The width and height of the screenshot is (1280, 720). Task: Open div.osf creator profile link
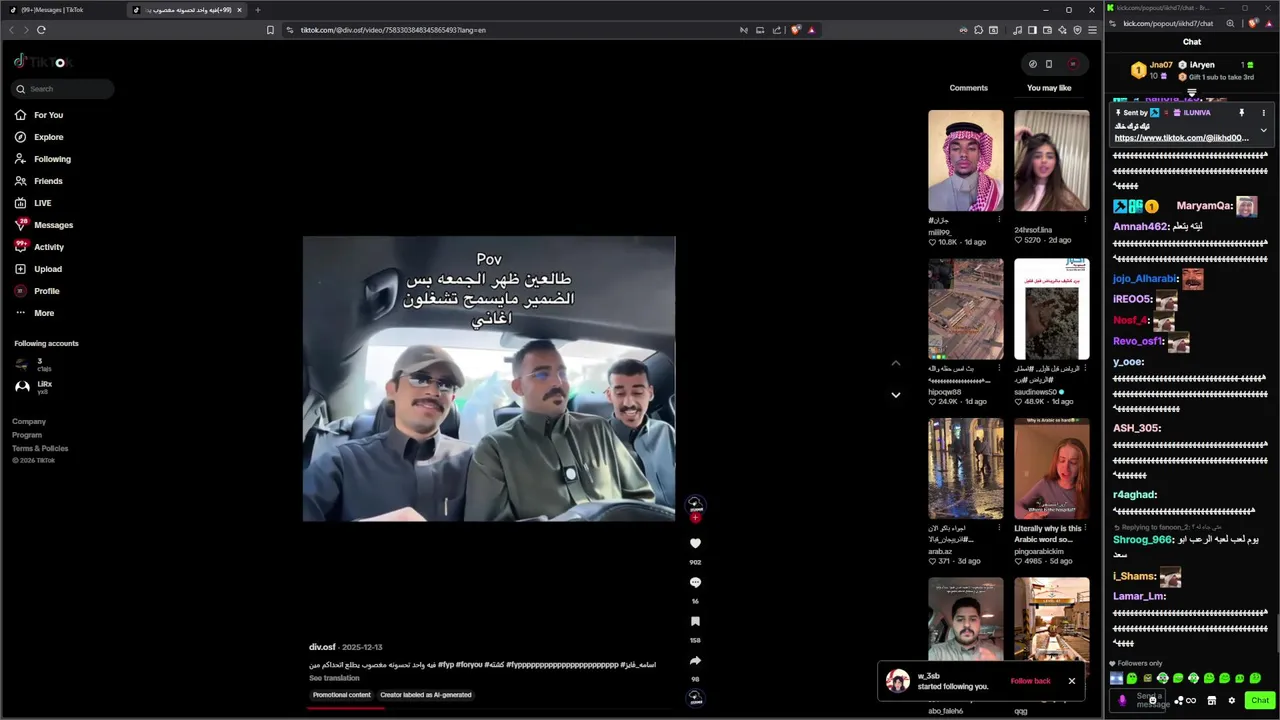pos(322,647)
